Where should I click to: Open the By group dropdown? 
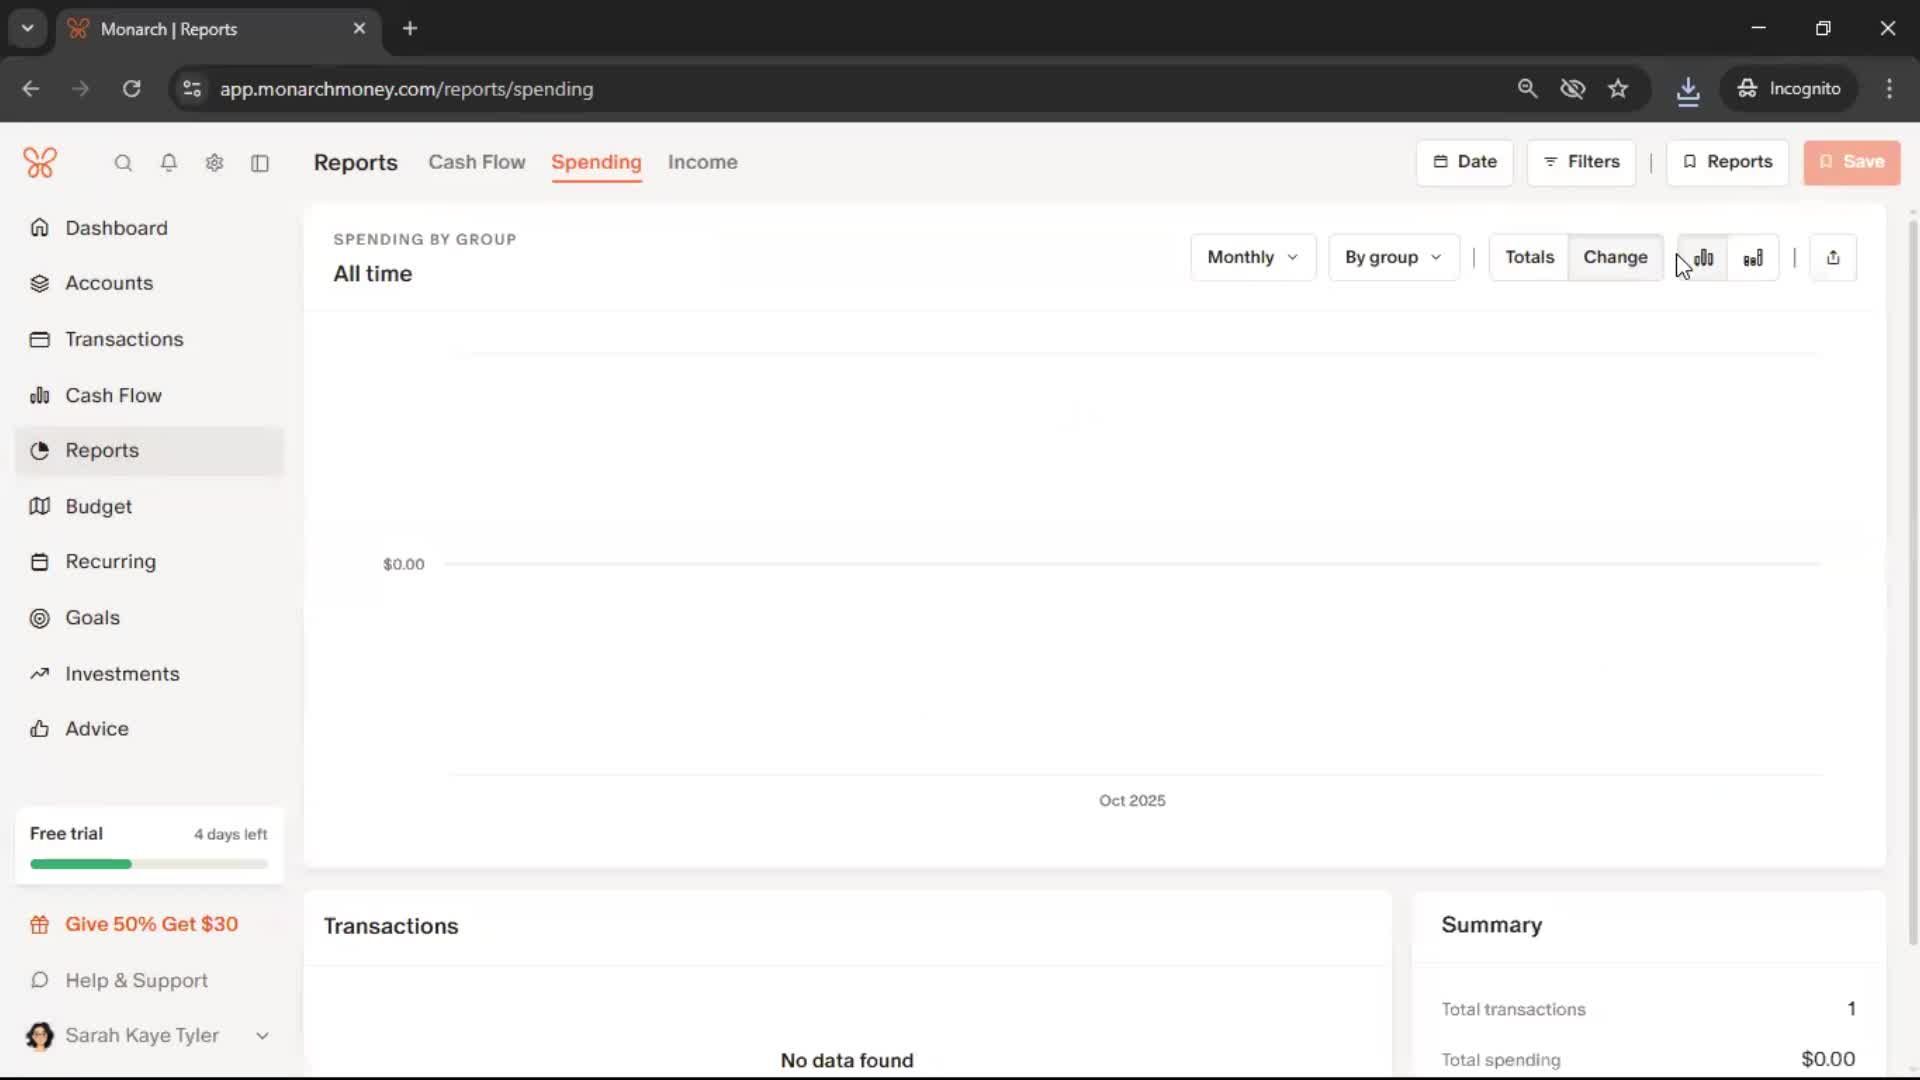pos(1393,257)
